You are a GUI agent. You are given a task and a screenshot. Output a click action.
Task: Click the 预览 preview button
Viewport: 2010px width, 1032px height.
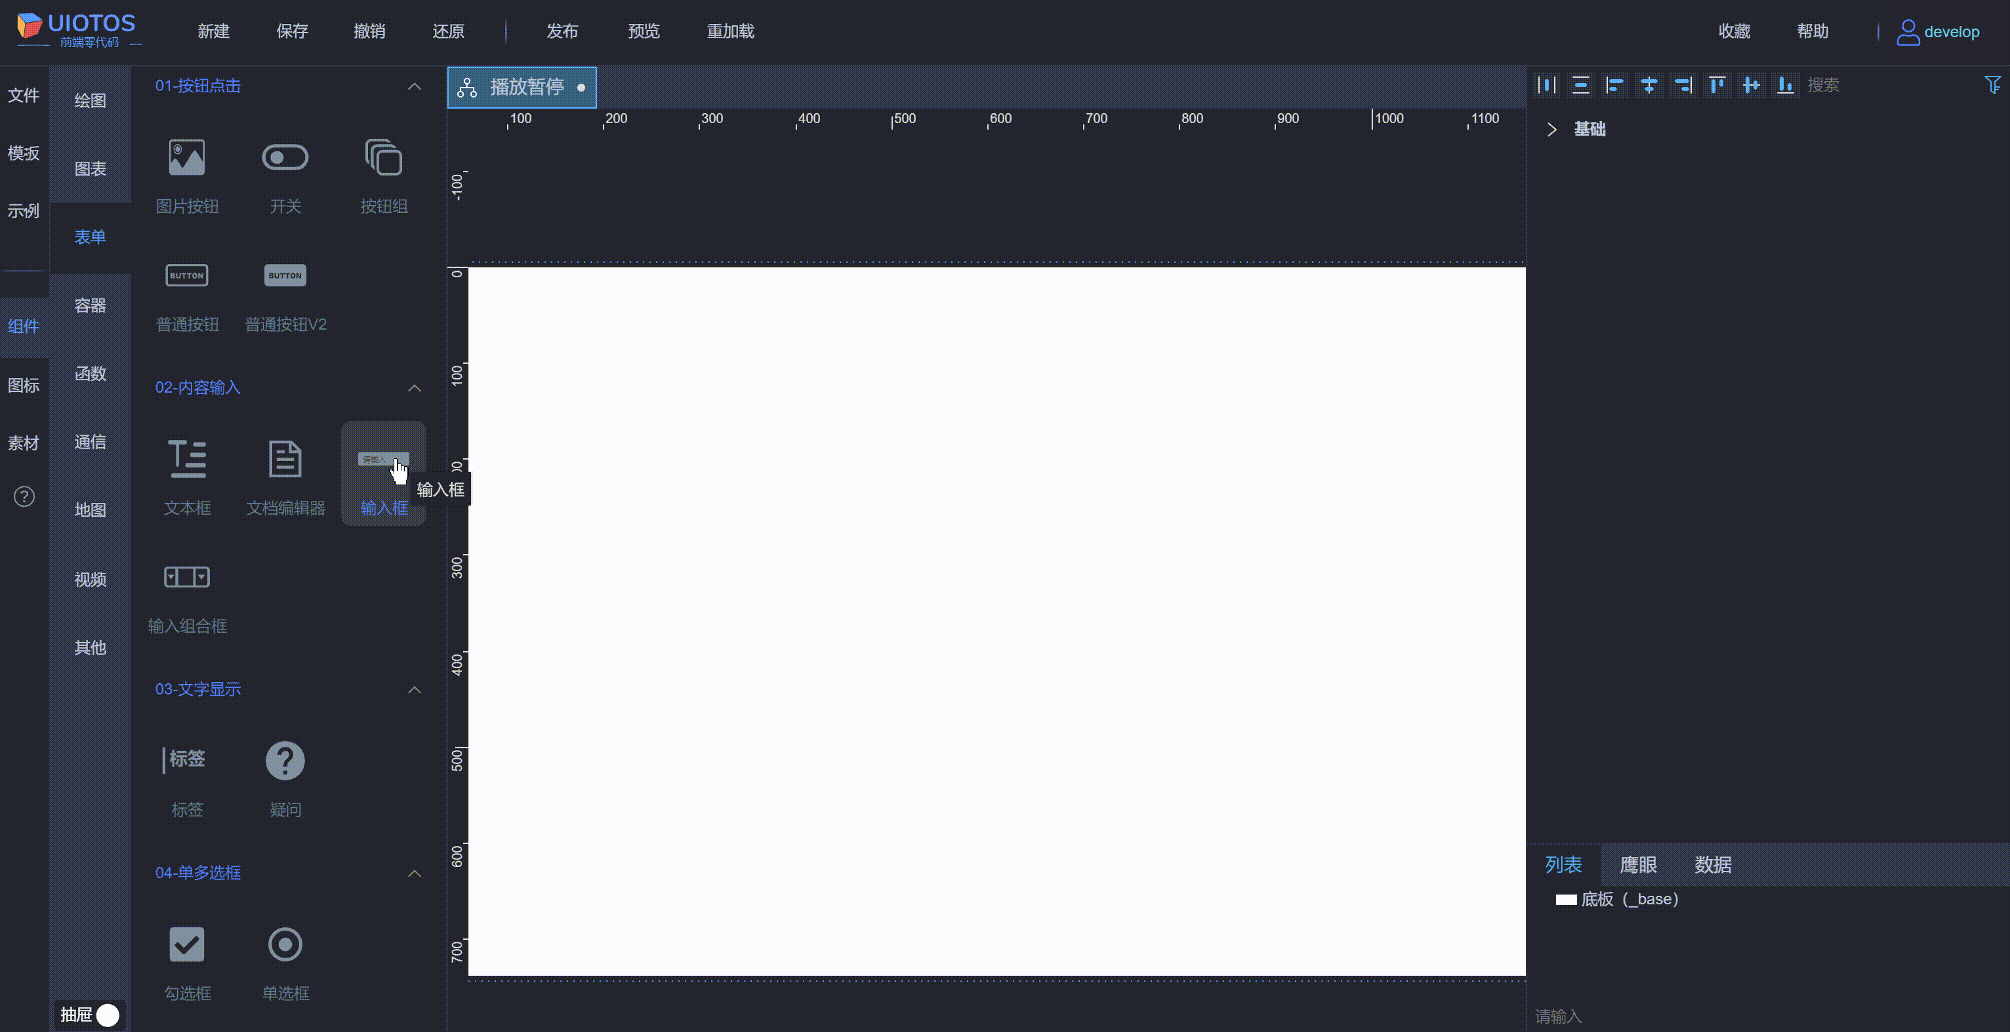[x=643, y=31]
